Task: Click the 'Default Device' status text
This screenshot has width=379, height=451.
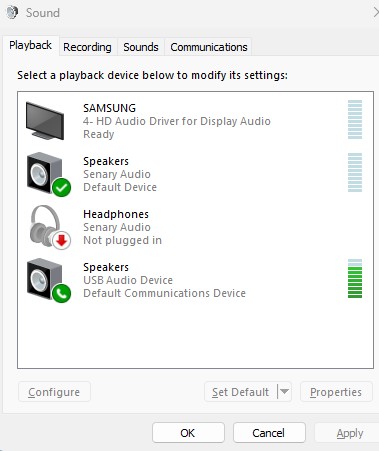Action: pyautogui.click(x=120, y=187)
